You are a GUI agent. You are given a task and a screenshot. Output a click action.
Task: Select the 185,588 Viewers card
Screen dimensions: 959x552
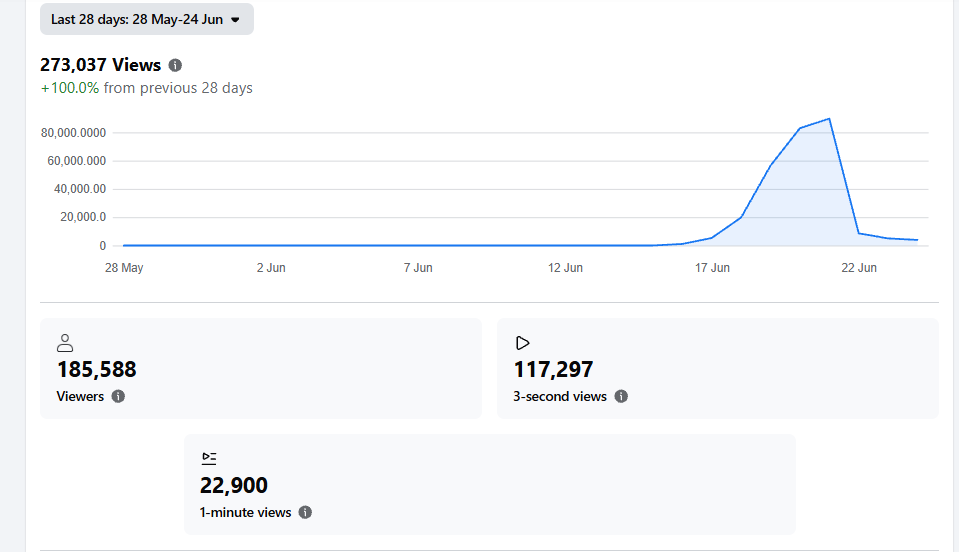[x=261, y=369]
